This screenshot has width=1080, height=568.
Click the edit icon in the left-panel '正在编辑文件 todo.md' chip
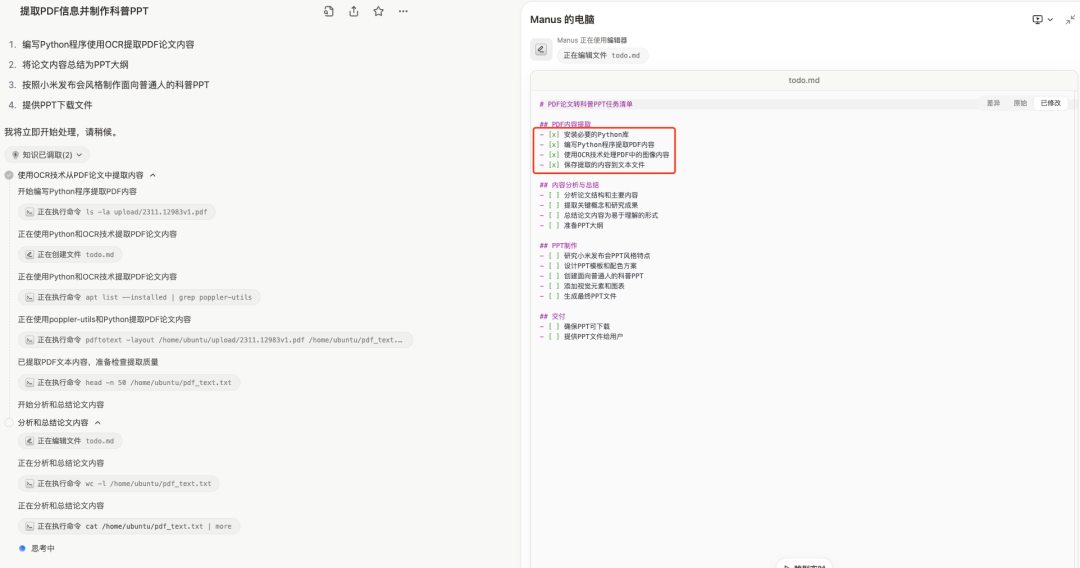(29, 441)
